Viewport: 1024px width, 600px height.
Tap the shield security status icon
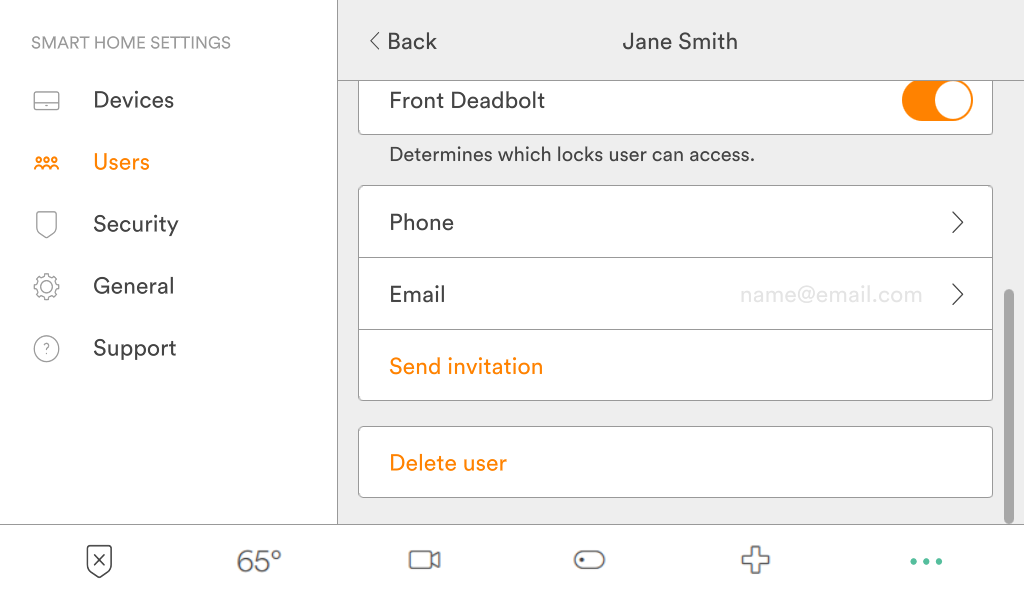pos(97,561)
